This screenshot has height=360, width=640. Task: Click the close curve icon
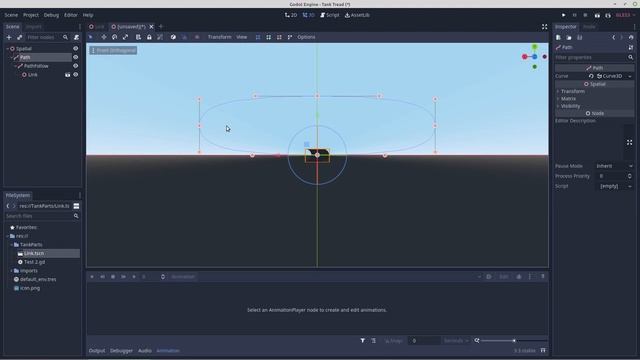(x=290, y=37)
